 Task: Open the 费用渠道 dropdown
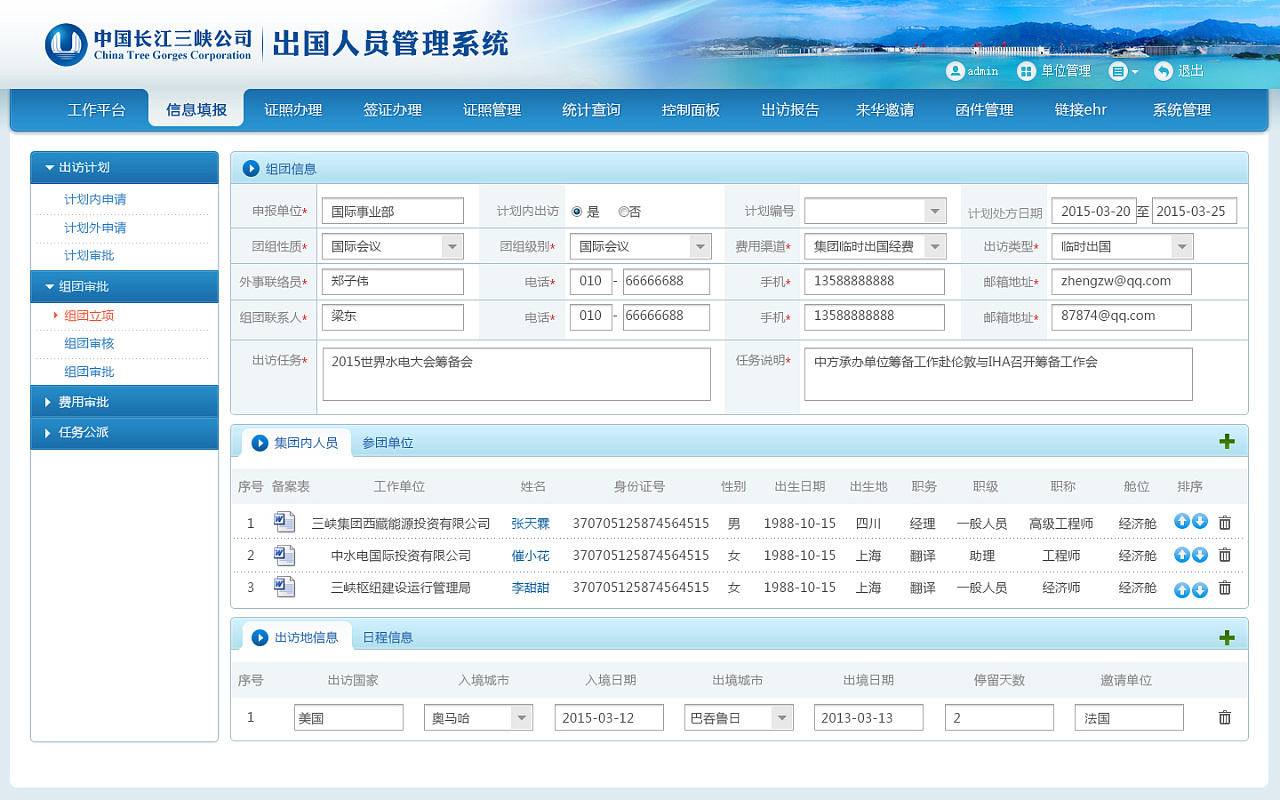pos(934,245)
